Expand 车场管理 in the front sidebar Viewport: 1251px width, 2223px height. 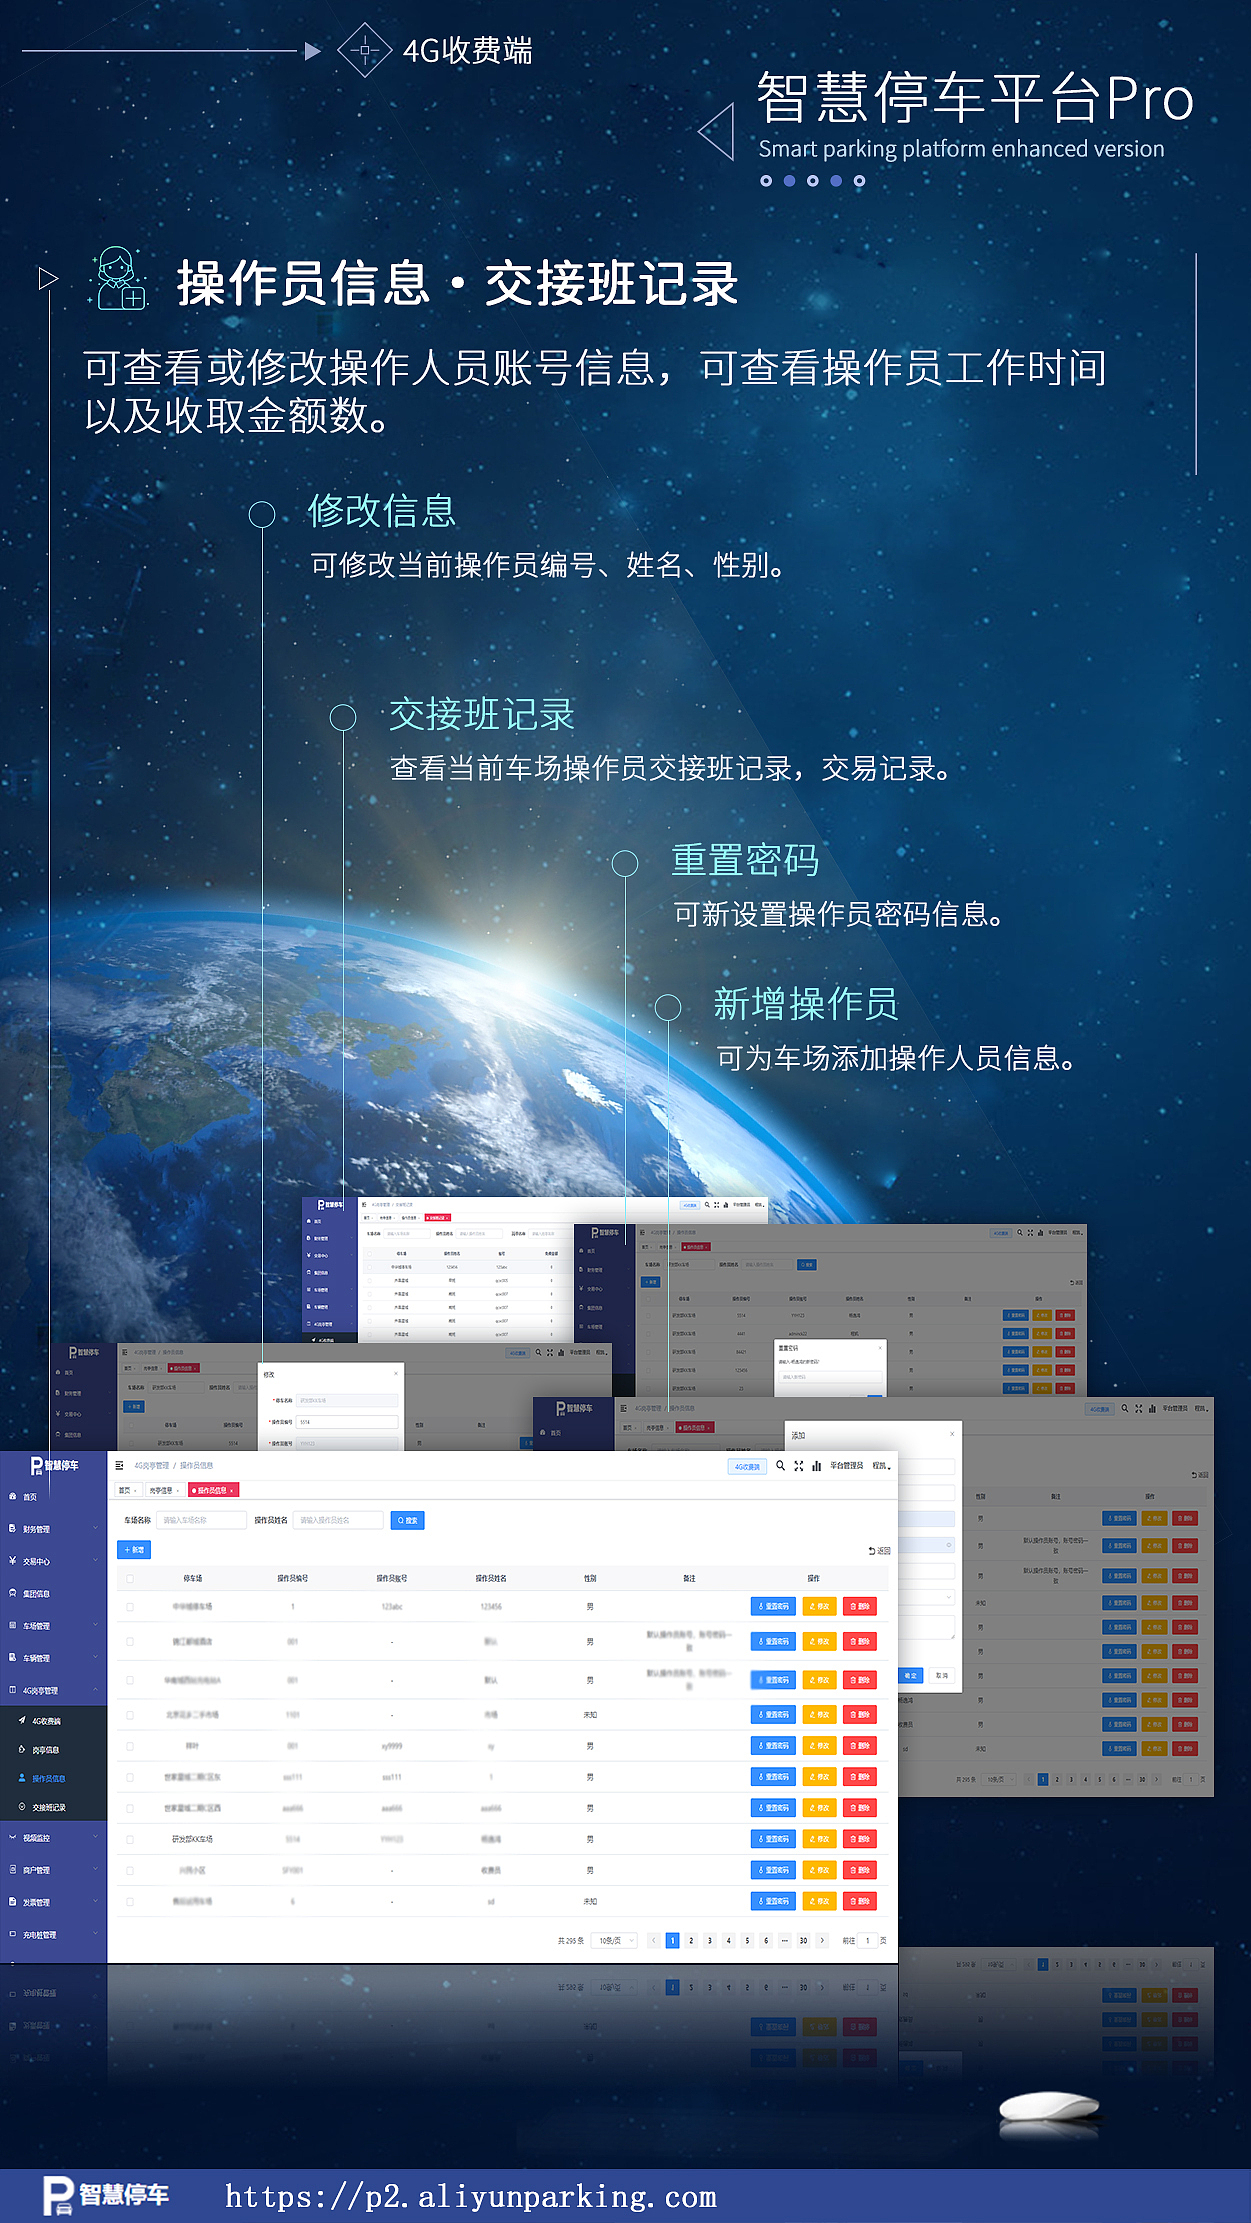click(53, 1626)
